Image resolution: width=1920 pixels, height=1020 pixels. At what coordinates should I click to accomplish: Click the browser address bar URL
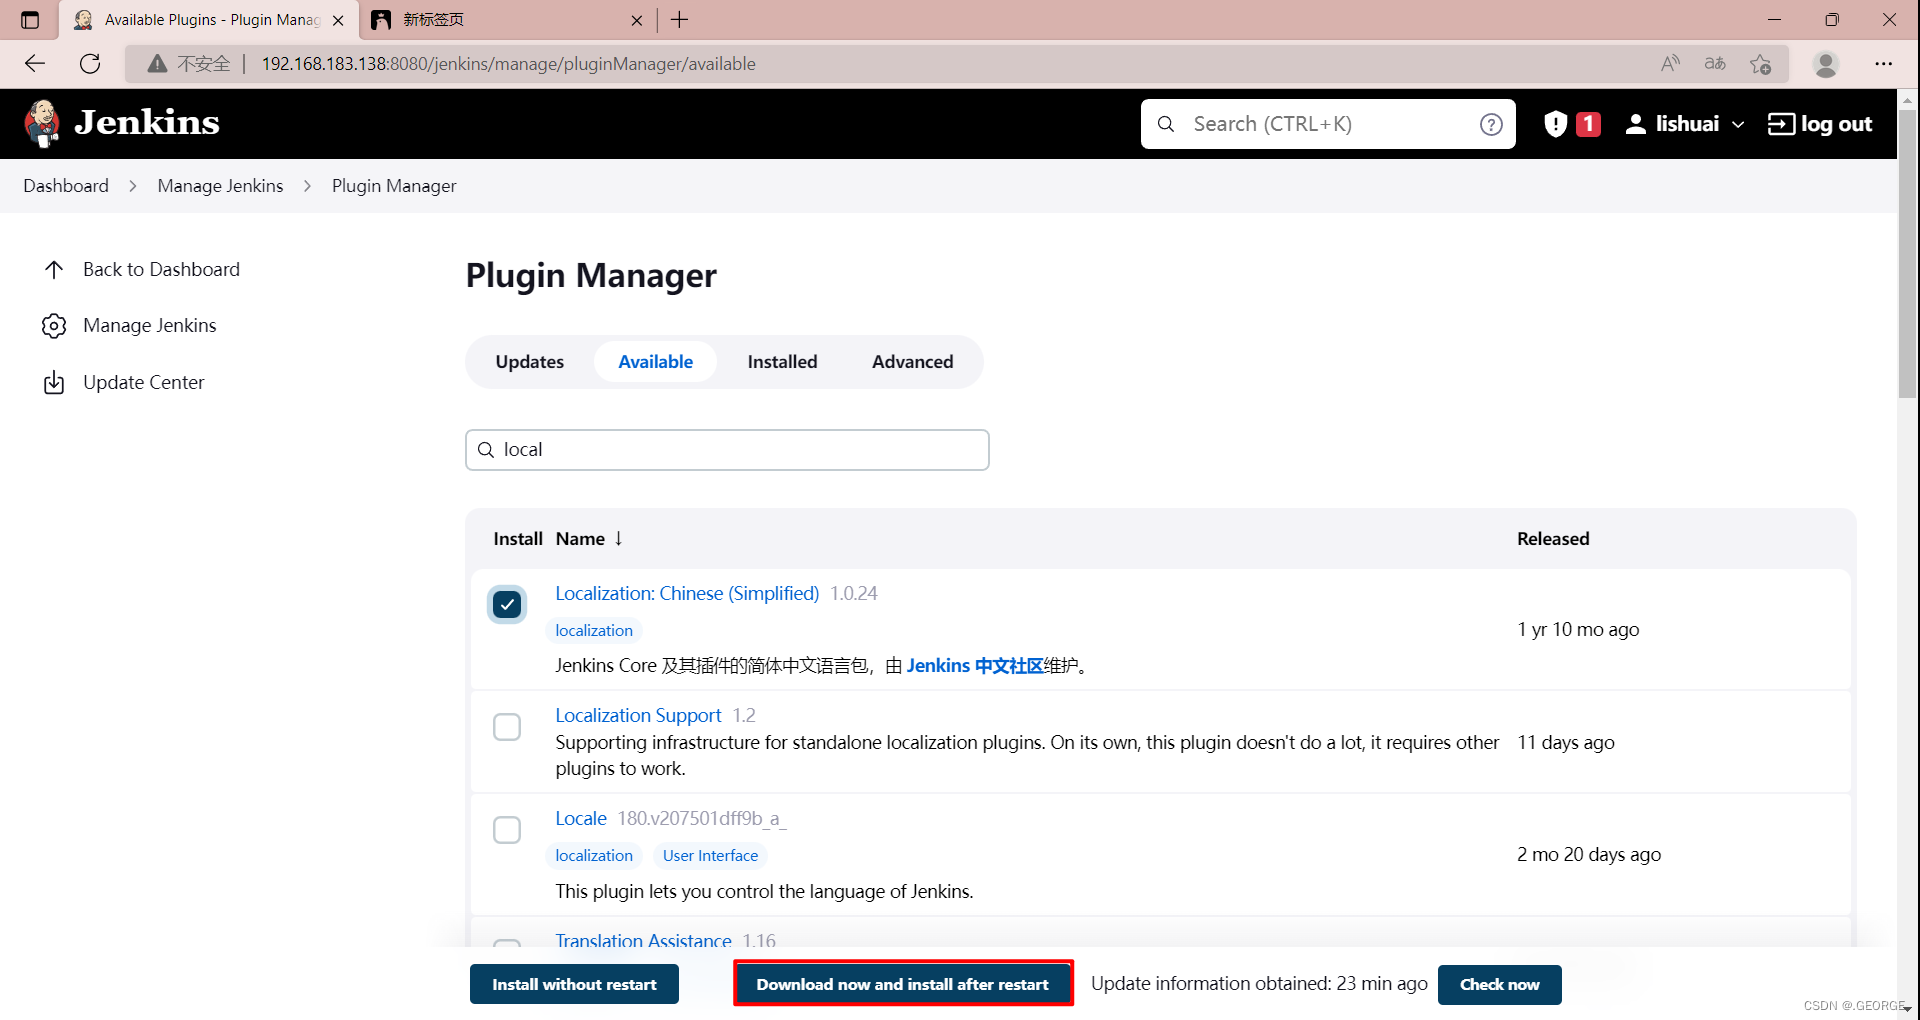[x=508, y=64]
